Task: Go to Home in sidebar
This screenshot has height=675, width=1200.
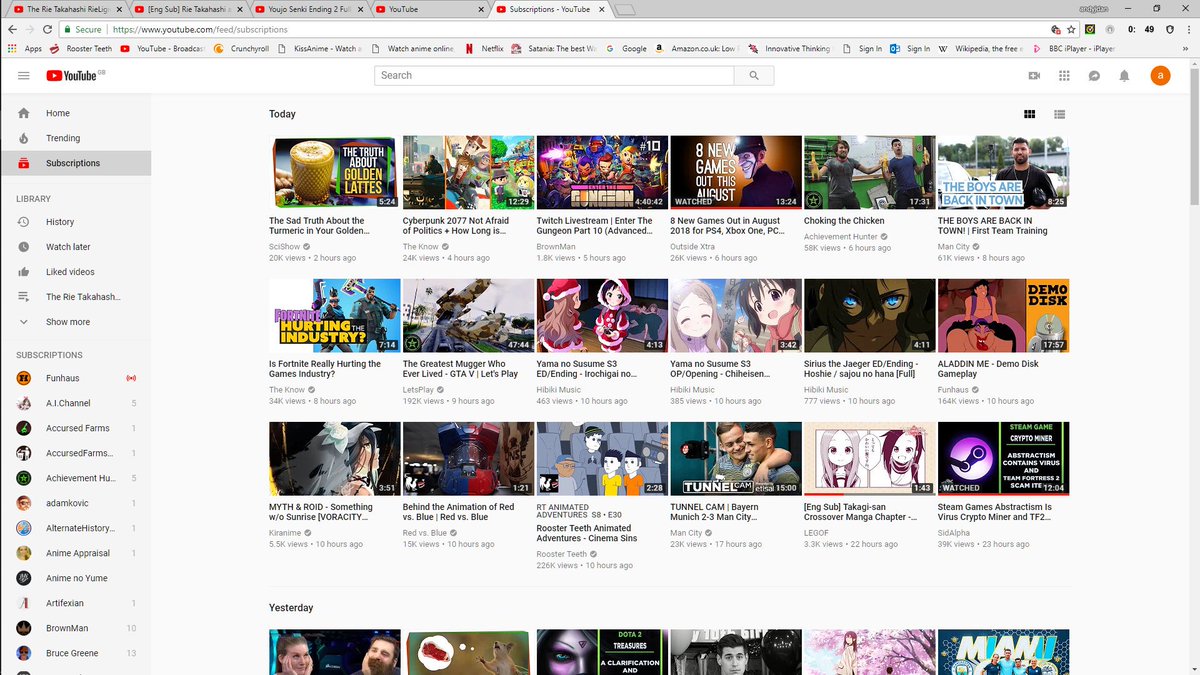Action: tap(75, 113)
